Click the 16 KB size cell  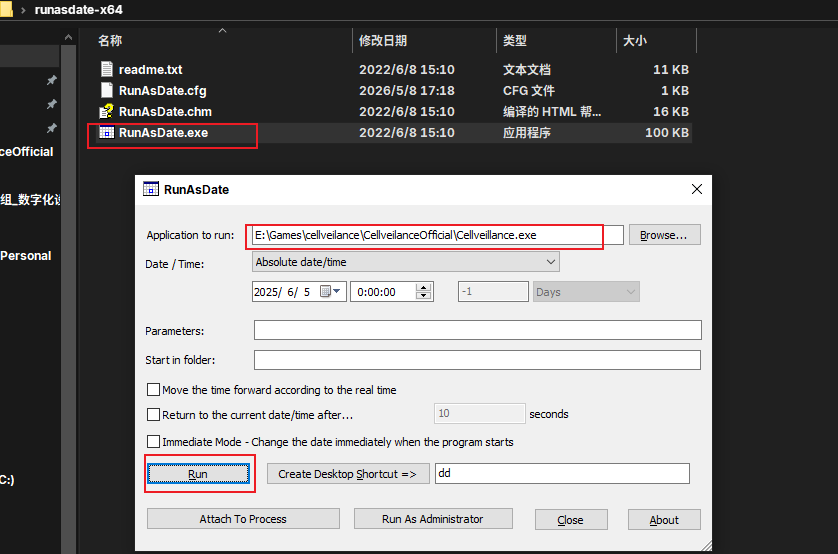[x=671, y=112]
